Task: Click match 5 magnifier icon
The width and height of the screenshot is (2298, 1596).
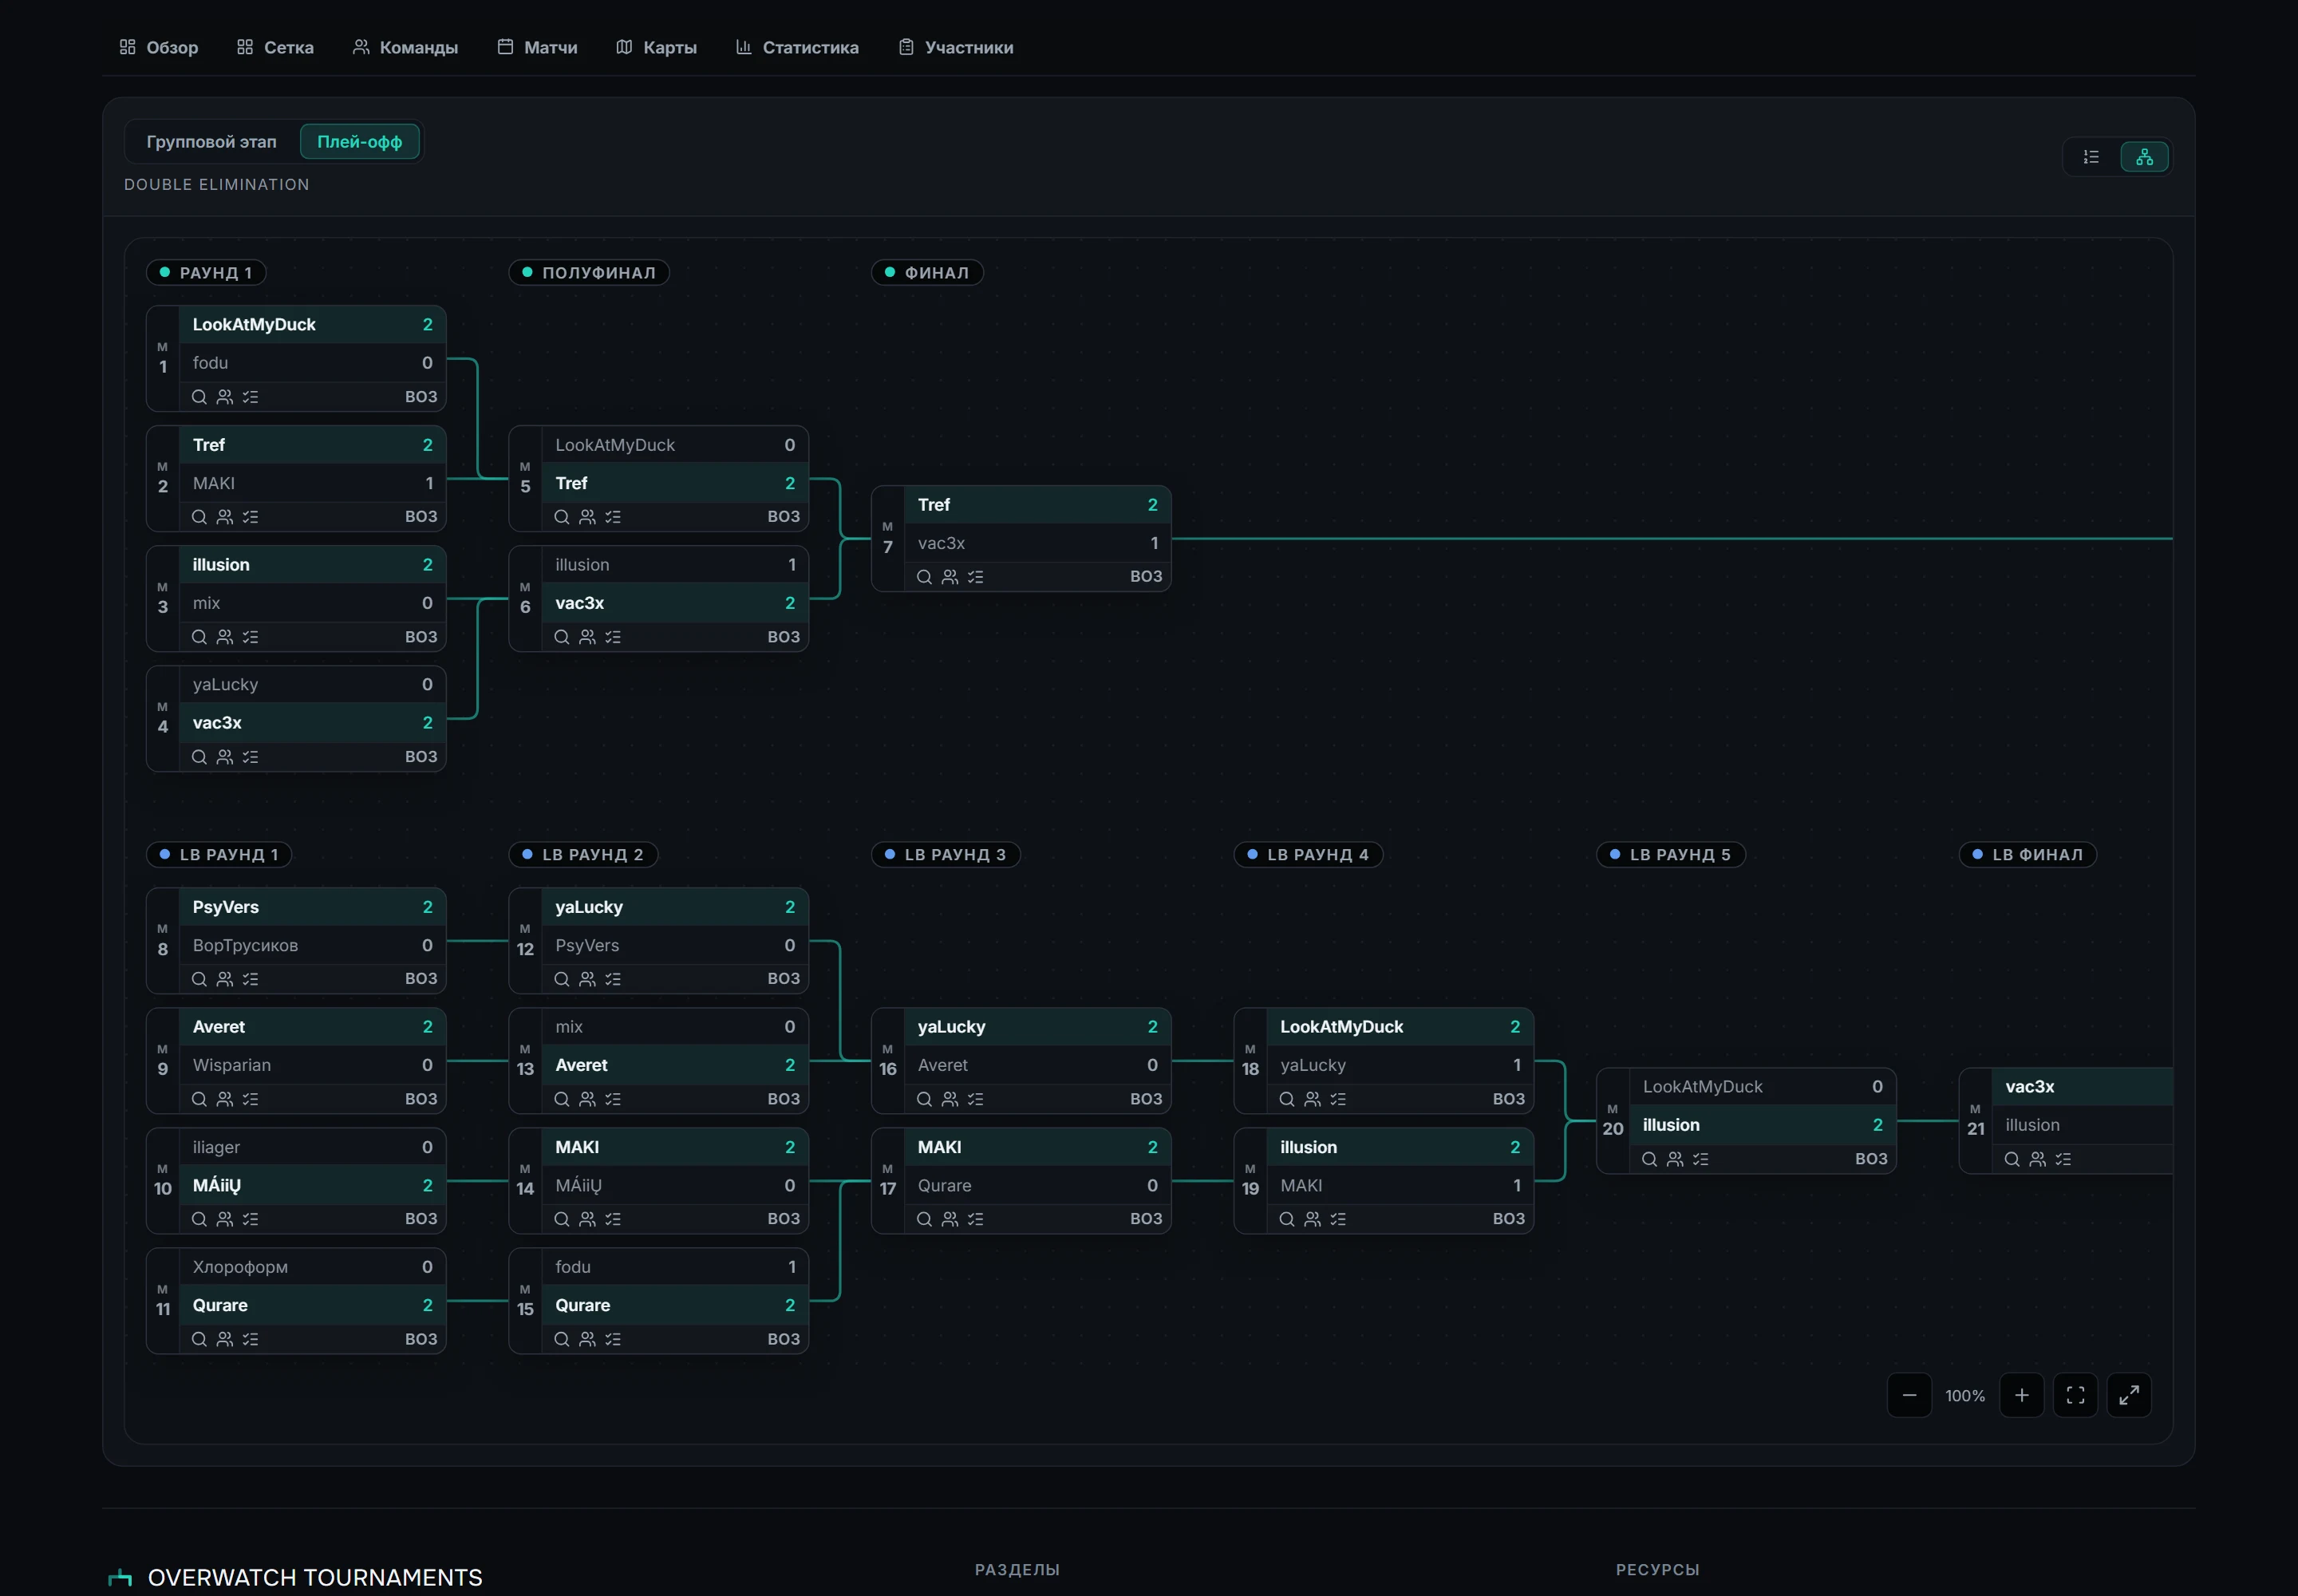Action: pyautogui.click(x=562, y=517)
